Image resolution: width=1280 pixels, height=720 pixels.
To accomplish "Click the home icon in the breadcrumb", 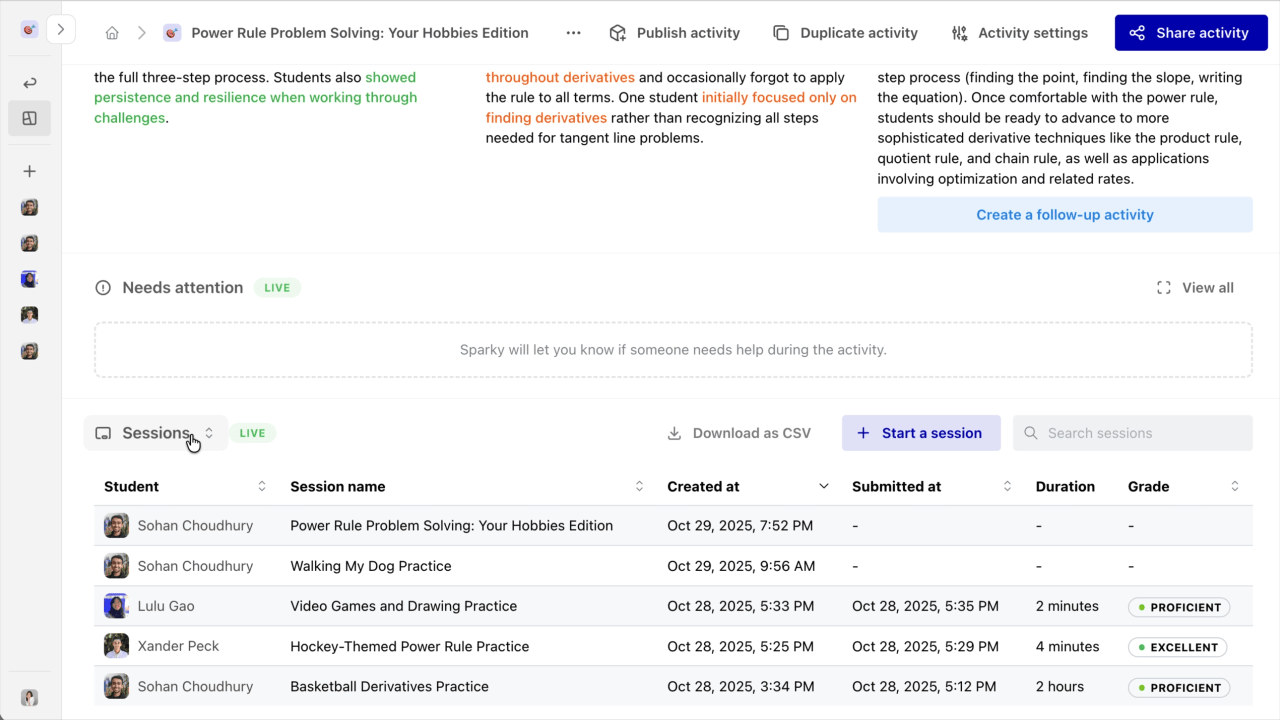I will [x=112, y=32].
